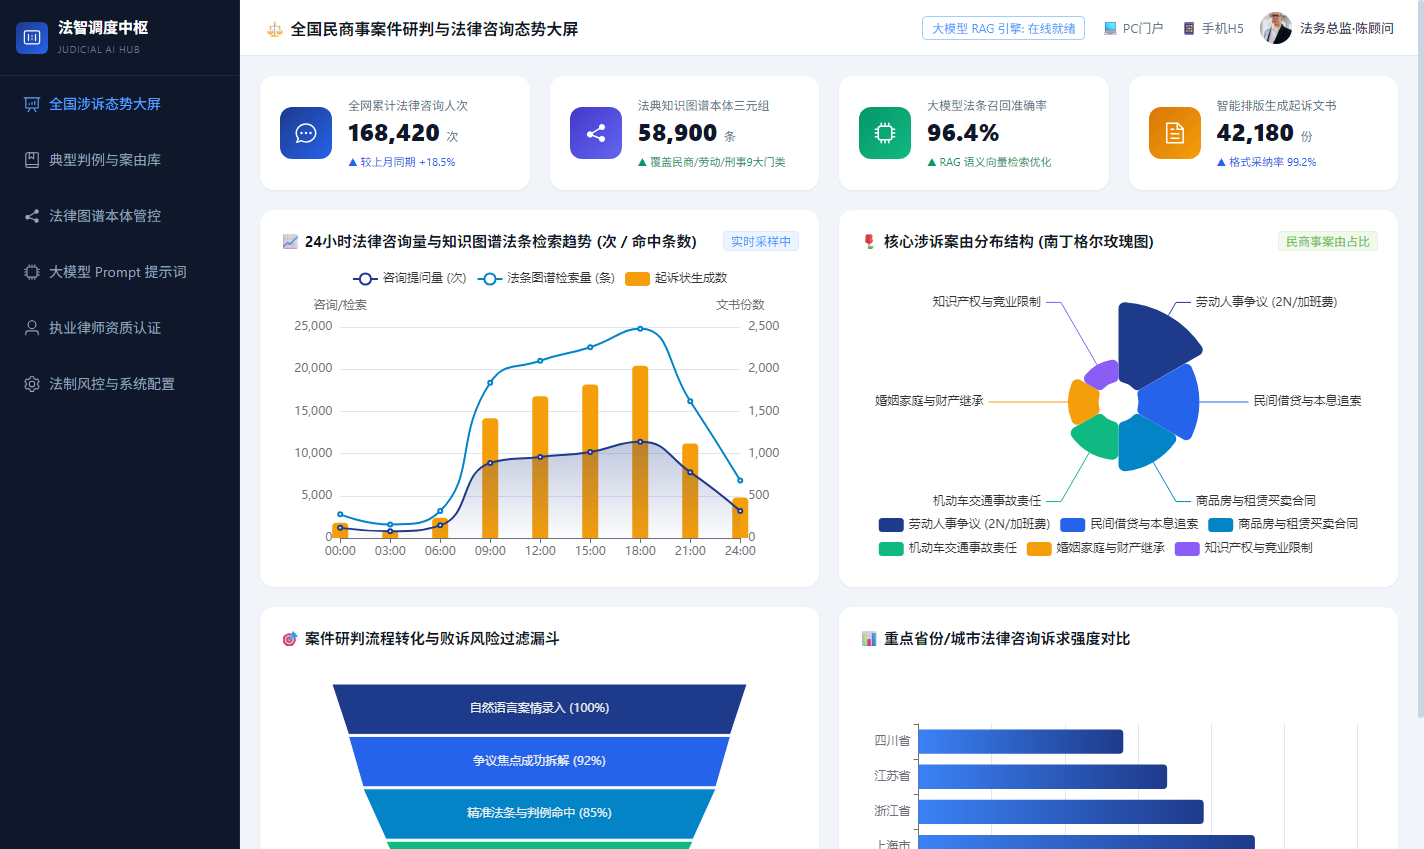Image resolution: width=1424 pixels, height=849 pixels.
Task: Click the 四川省 horizontal bar
Action: (x=1021, y=742)
